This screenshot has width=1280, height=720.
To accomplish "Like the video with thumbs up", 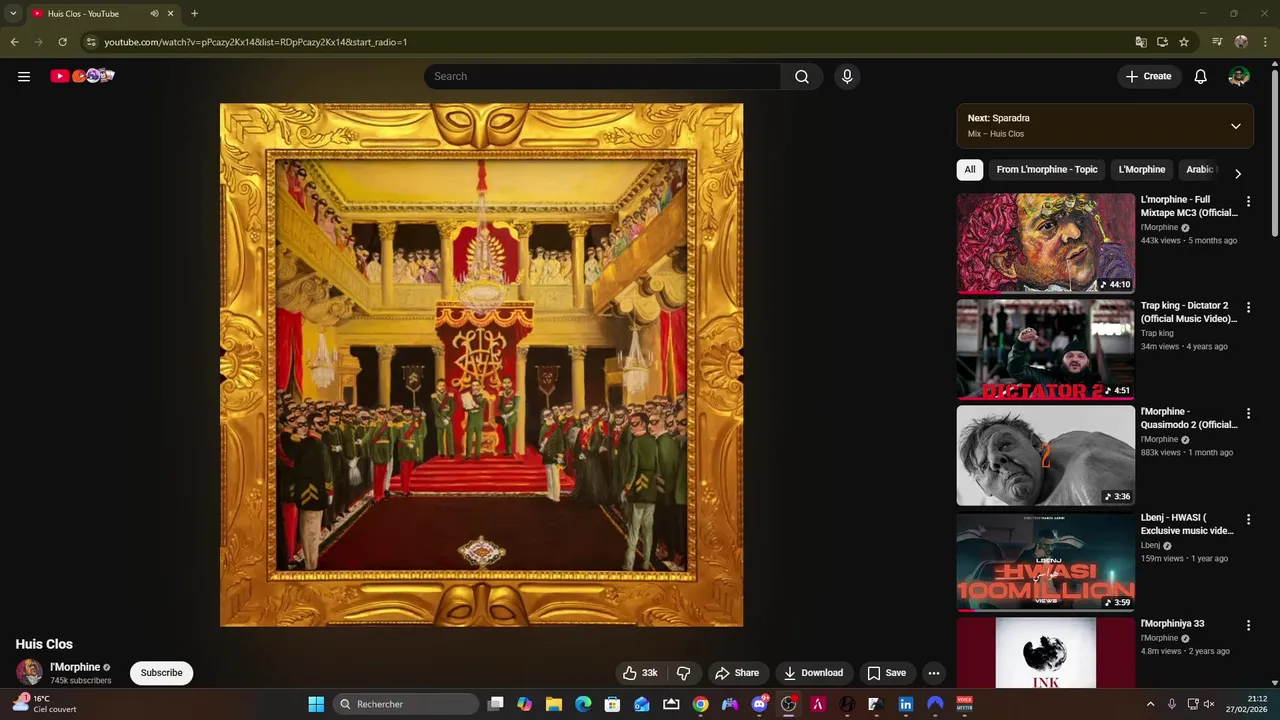I will [x=640, y=673].
